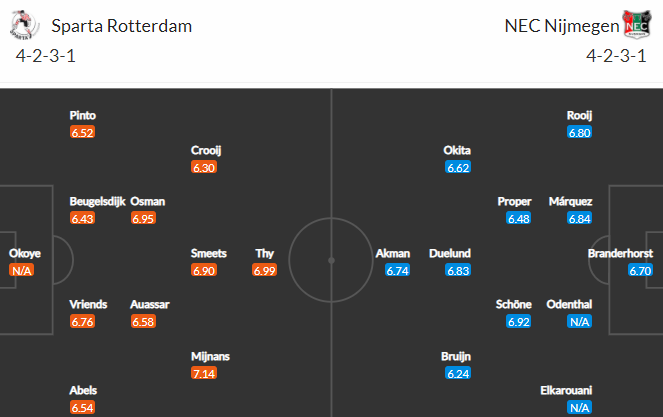This screenshot has width=663, height=417.
Task: Click the NEC Nijmegen club crest
Action: pyautogui.click(x=637, y=25)
